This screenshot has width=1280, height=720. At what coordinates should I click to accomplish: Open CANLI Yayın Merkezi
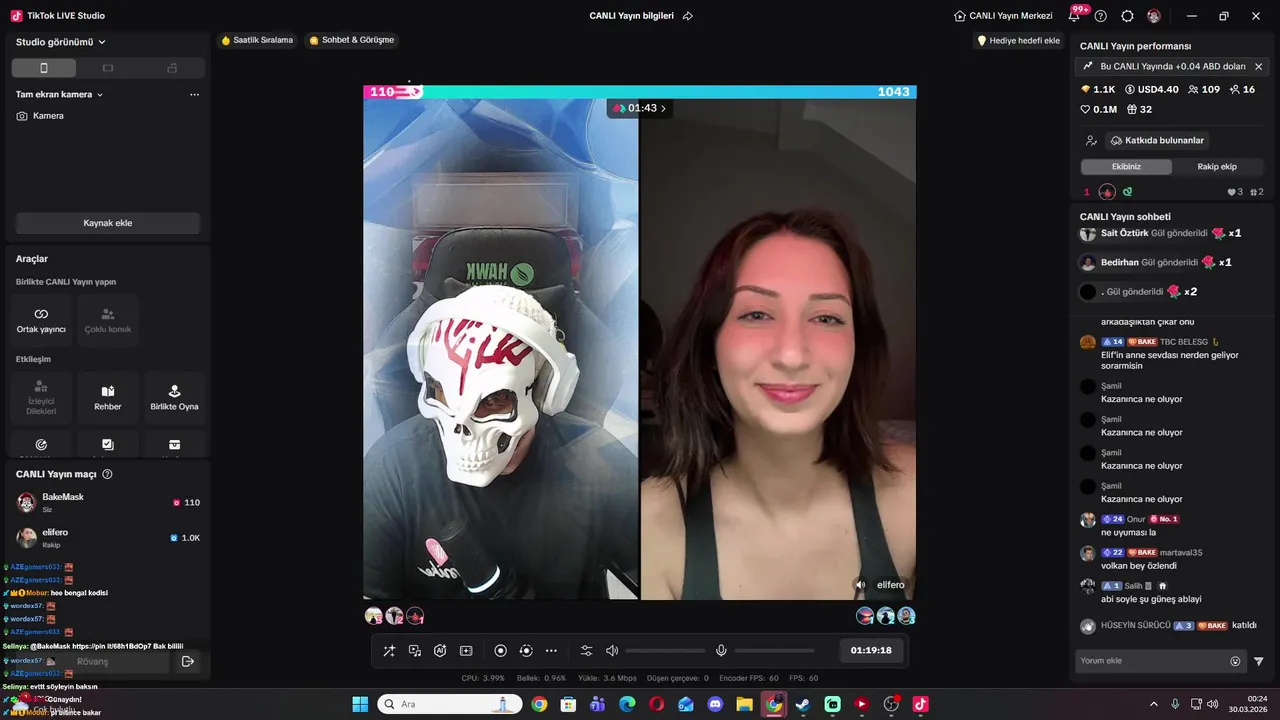(1003, 16)
